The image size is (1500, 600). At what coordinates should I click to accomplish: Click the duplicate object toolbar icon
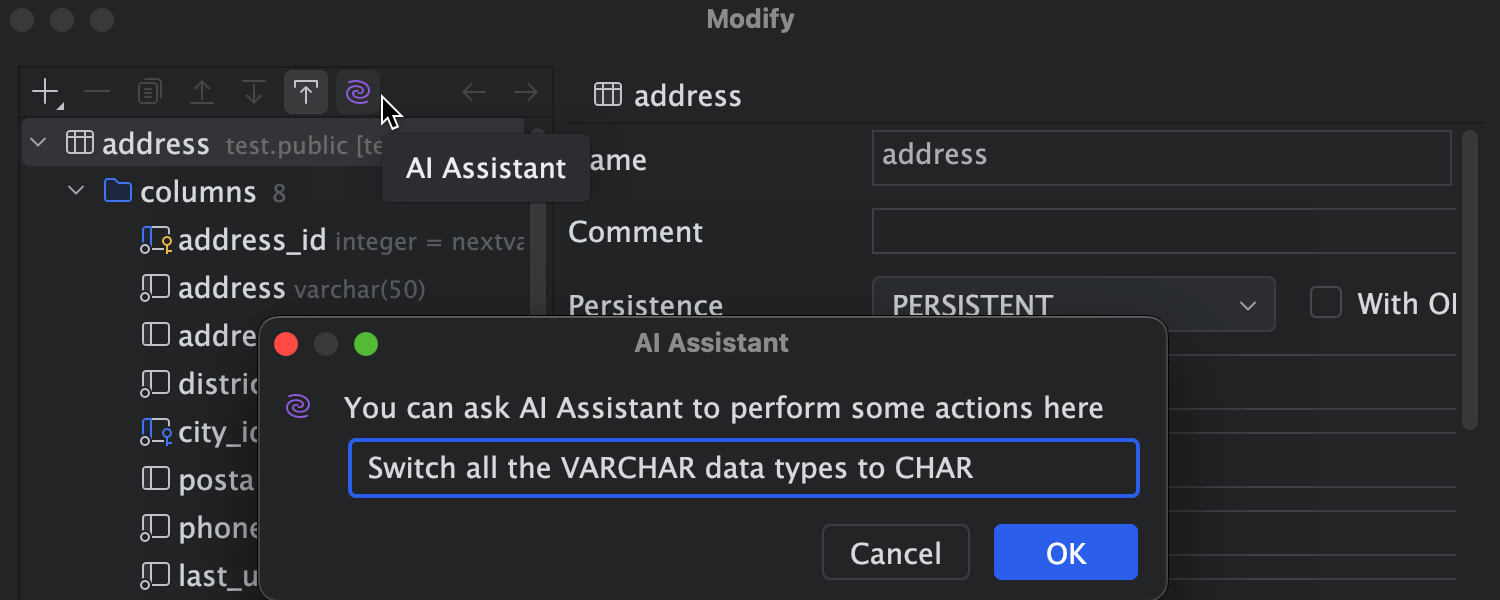pos(149,93)
